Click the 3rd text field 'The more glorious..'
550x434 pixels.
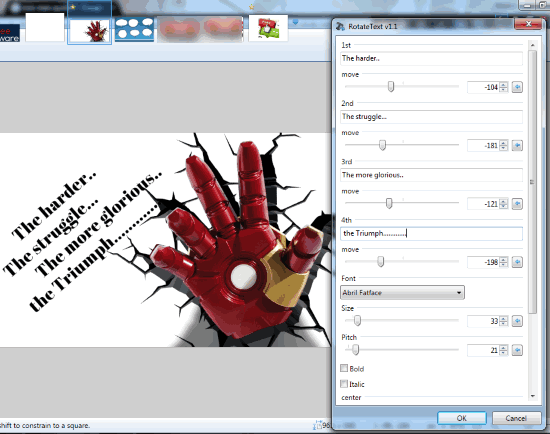point(431,175)
